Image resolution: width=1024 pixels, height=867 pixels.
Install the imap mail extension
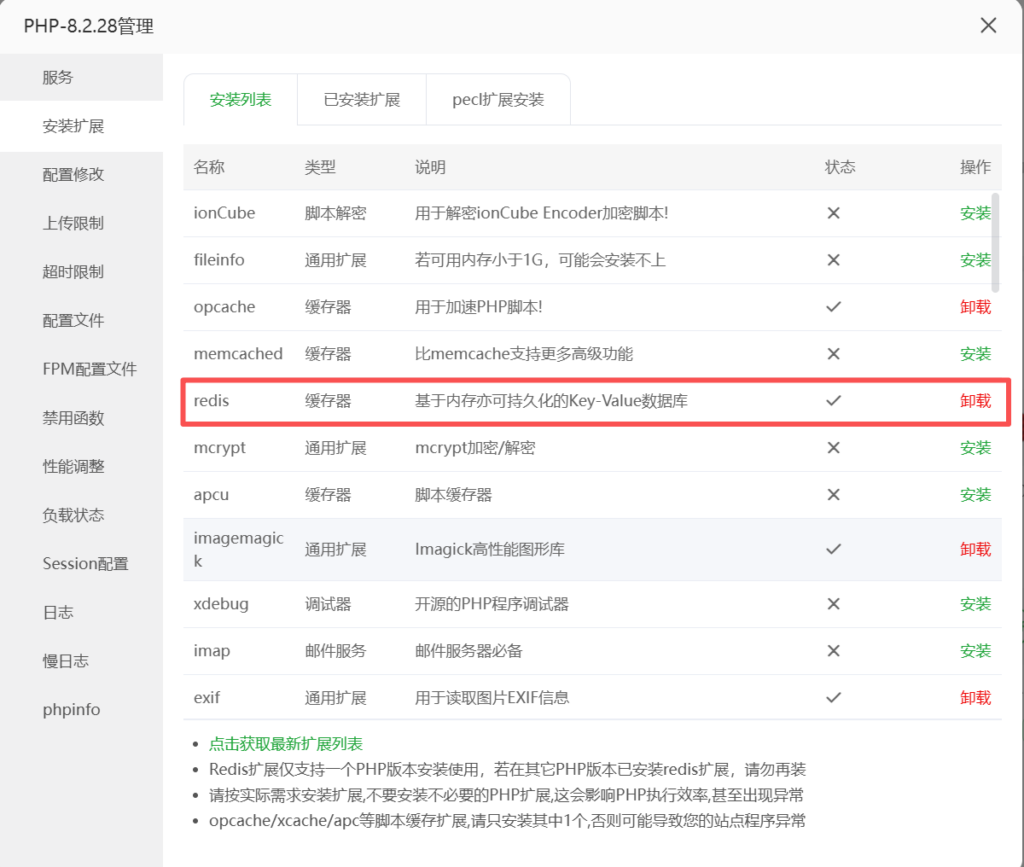click(x=975, y=650)
